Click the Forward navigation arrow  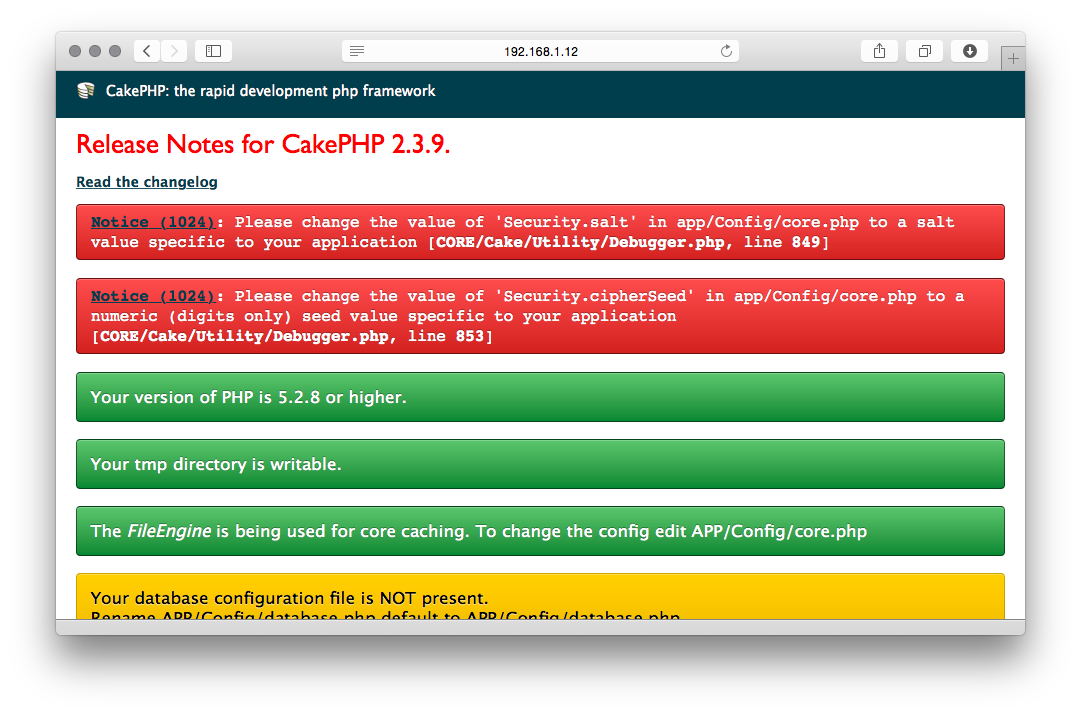(172, 50)
